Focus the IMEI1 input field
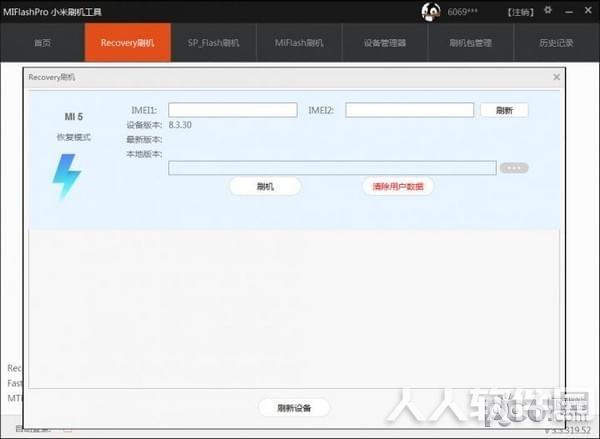 (x=233, y=110)
